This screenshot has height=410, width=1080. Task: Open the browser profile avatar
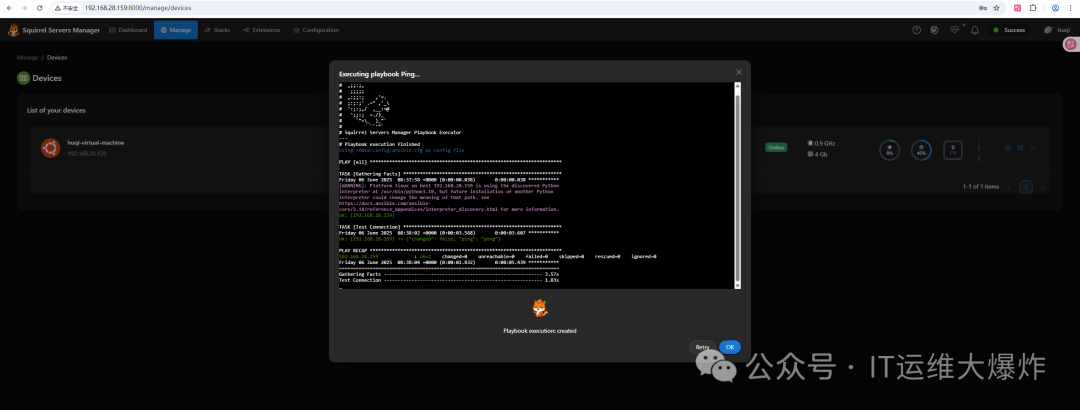(x=1055, y=8)
